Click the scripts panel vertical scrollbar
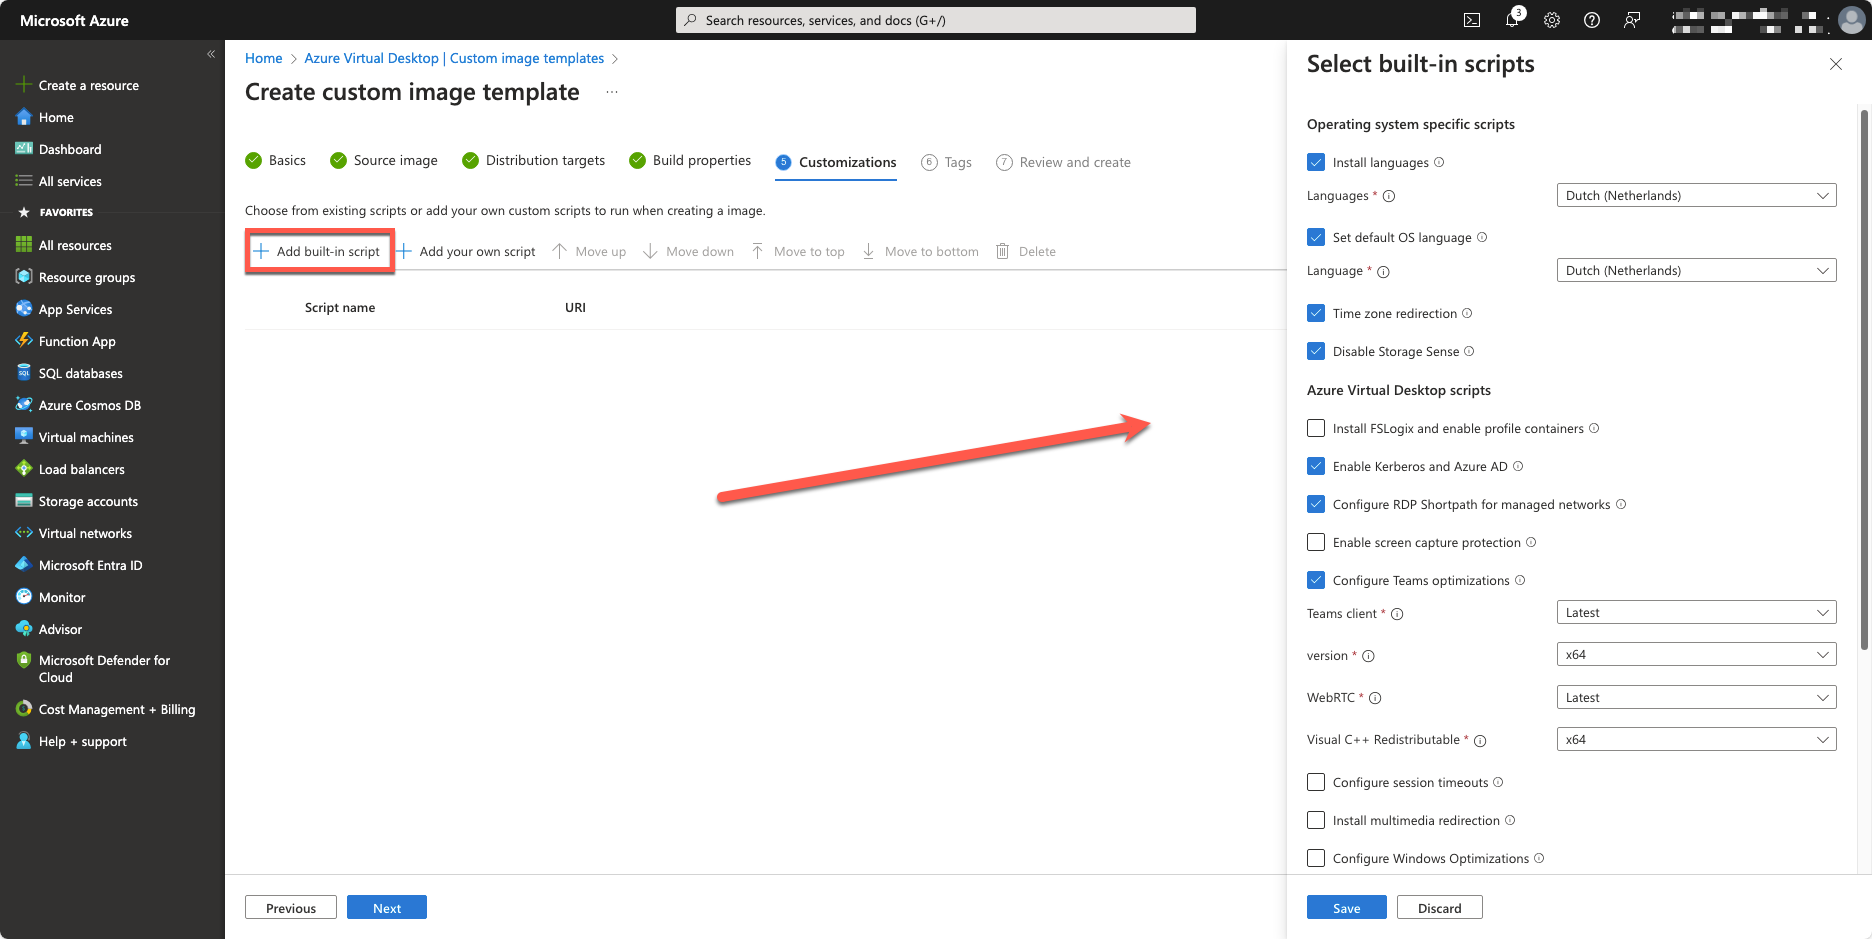1872x939 pixels. [x=1864, y=380]
